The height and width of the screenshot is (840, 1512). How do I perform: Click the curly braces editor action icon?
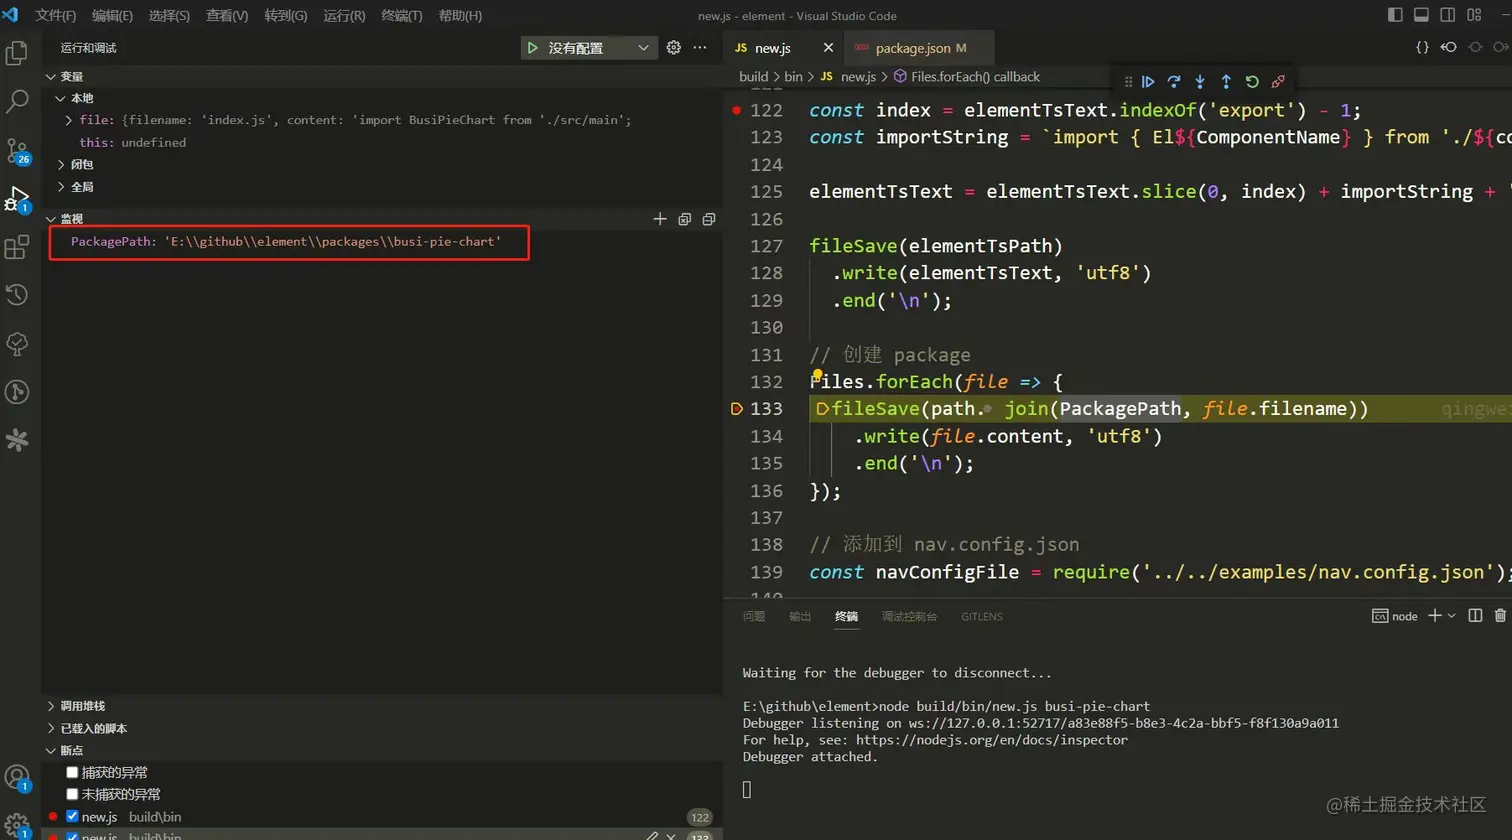[1422, 48]
